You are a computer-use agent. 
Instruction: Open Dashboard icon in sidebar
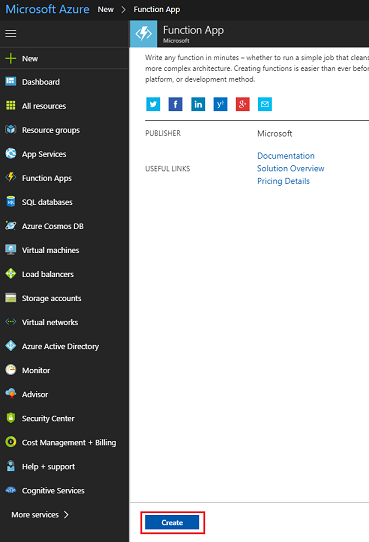point(11,82)
